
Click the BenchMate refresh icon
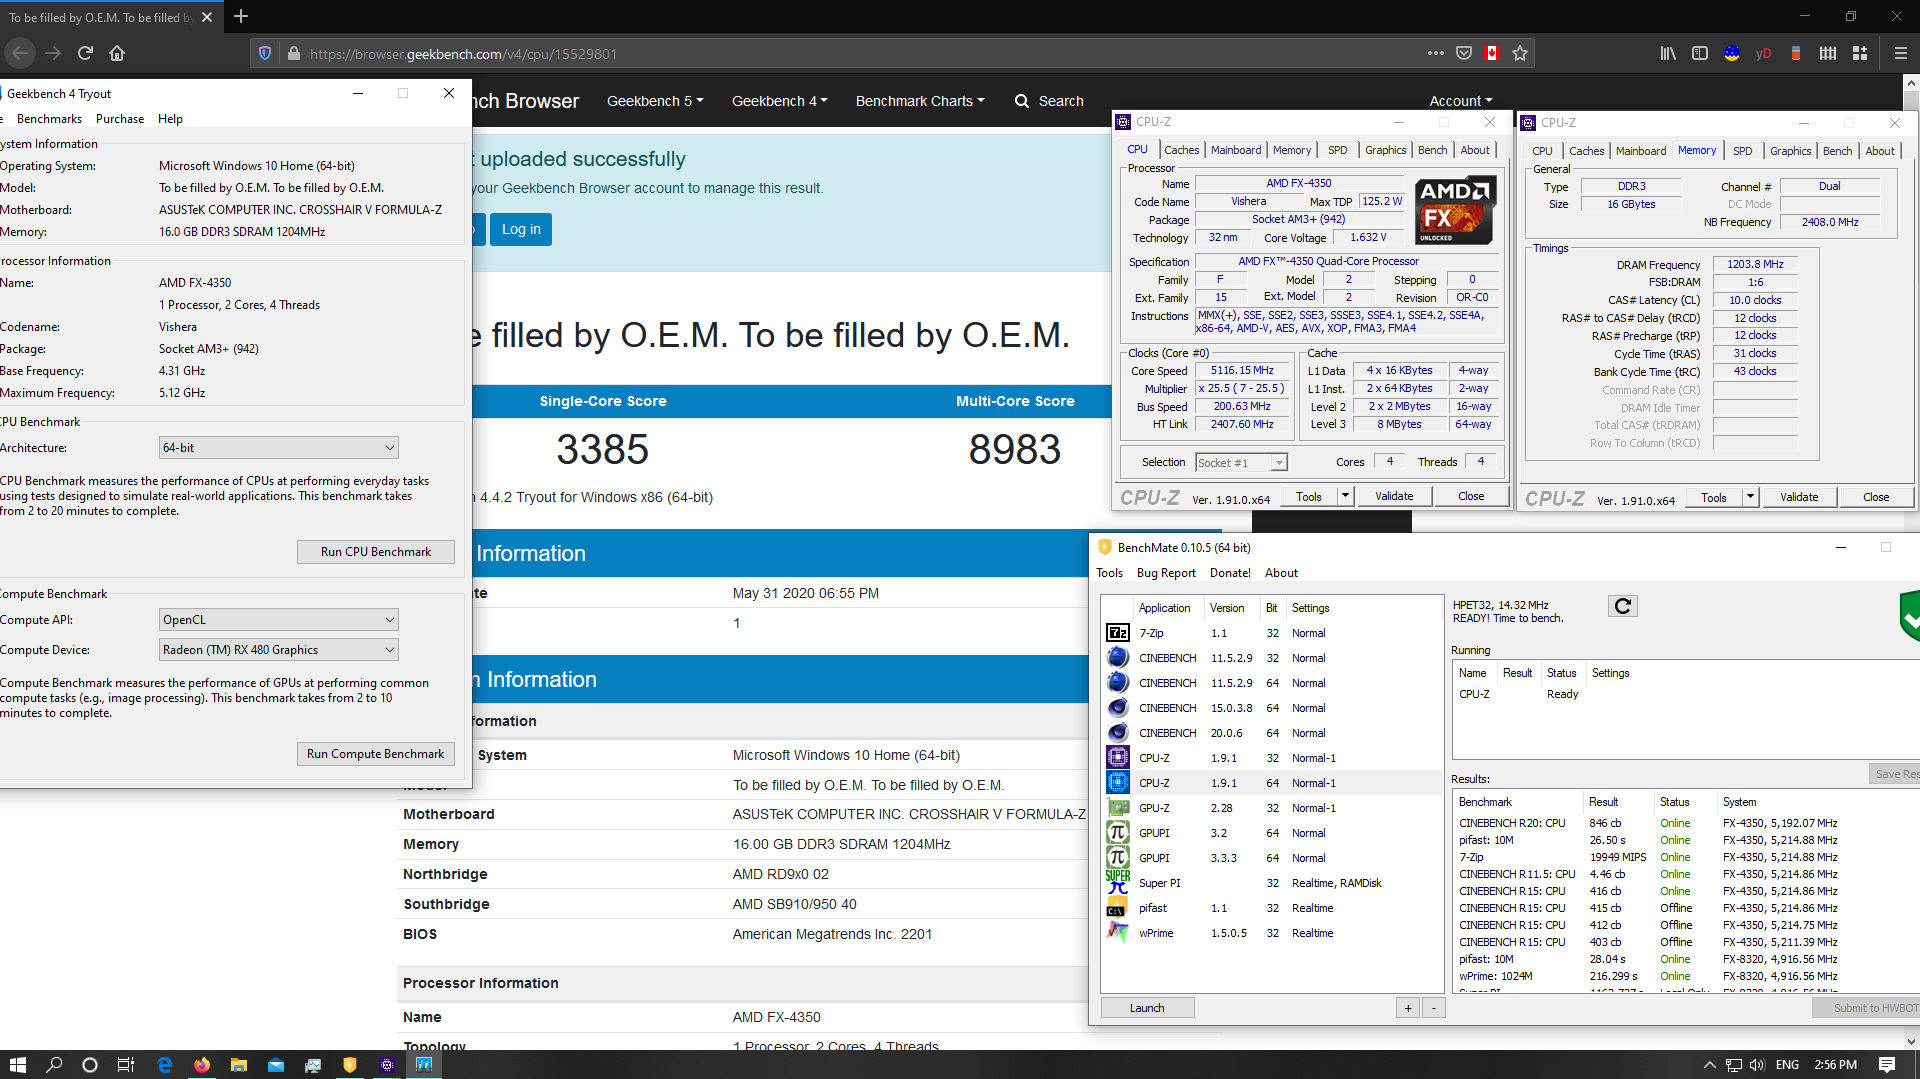pos(1623,606)
